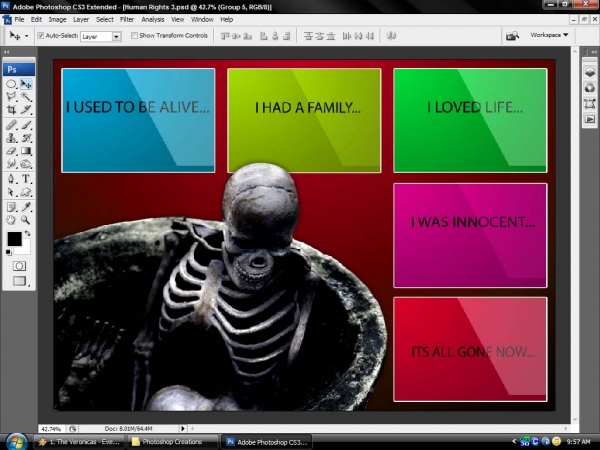Open the Image menu

(x=57, y=20)
